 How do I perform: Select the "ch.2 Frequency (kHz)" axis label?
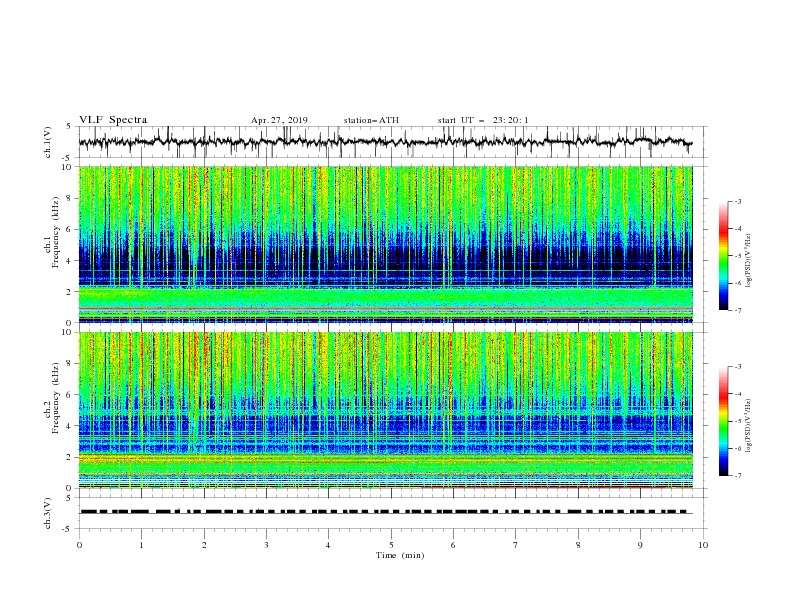click(52, 397)
